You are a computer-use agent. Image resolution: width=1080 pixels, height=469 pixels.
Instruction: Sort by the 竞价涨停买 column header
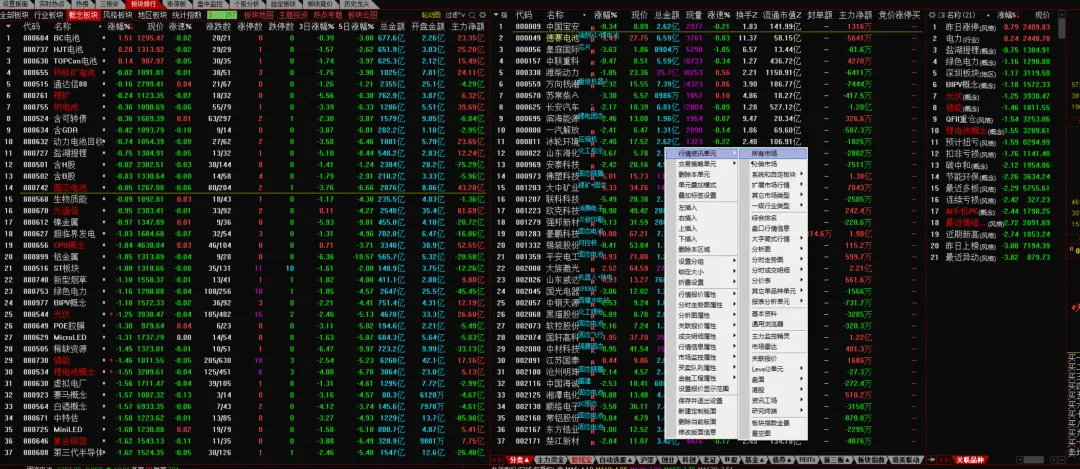tap(899, 14)
